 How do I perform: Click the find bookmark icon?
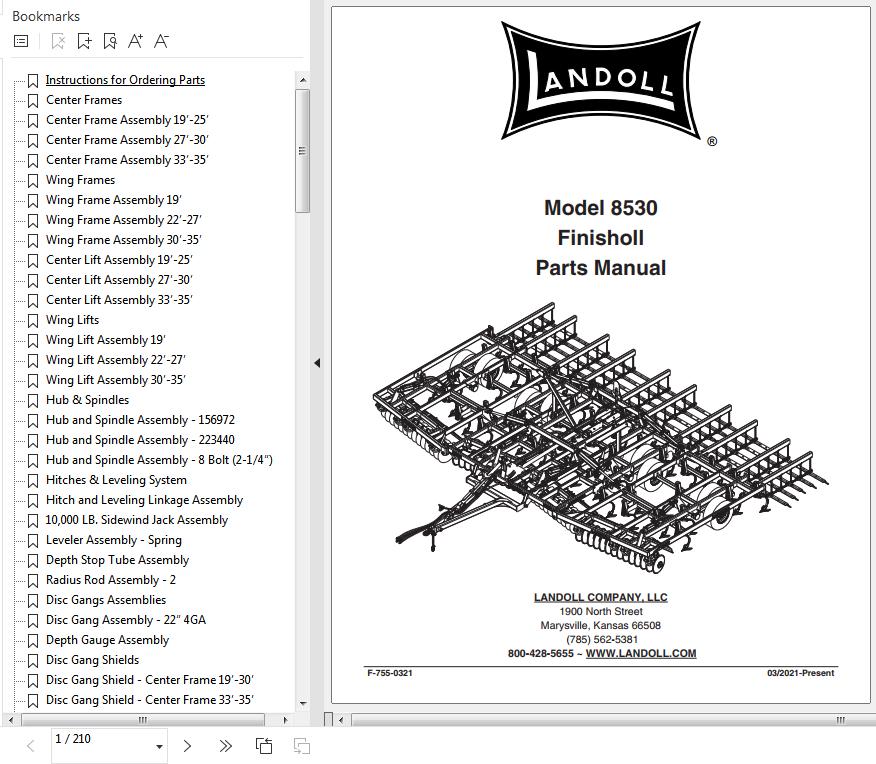click(110, 41)
